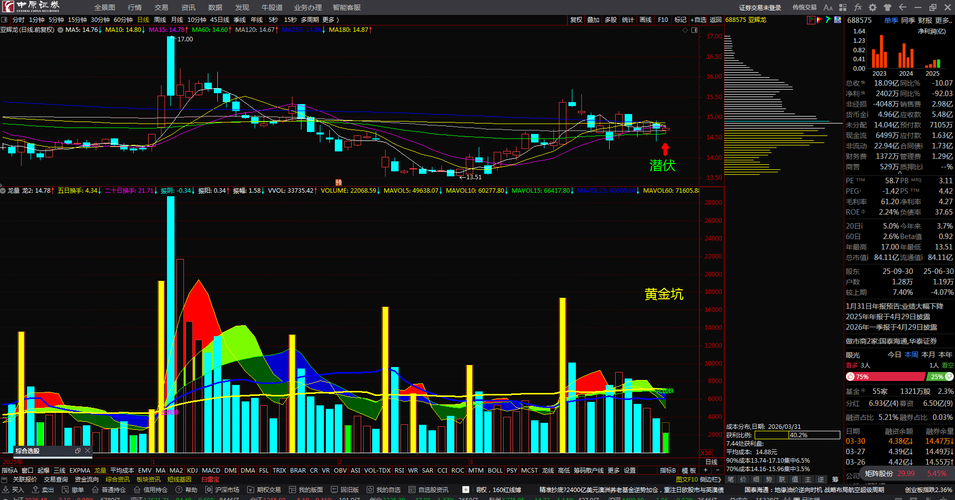The width and height of the screenshot is (955, 500).
Task: Toggle the 复权 adjustment button
Action: coord(576,20)
